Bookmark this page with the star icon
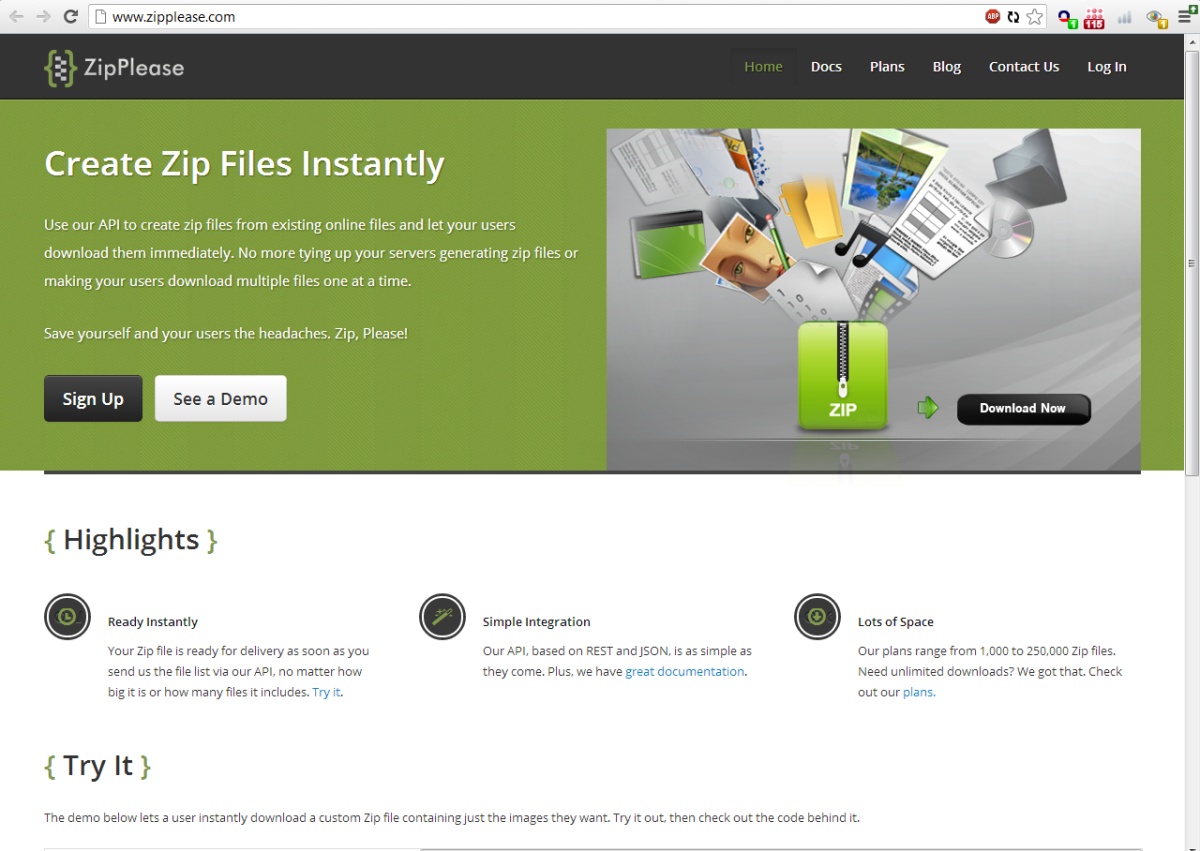The width and height of the screenshot is (1200, 851). click(1035, 16)
